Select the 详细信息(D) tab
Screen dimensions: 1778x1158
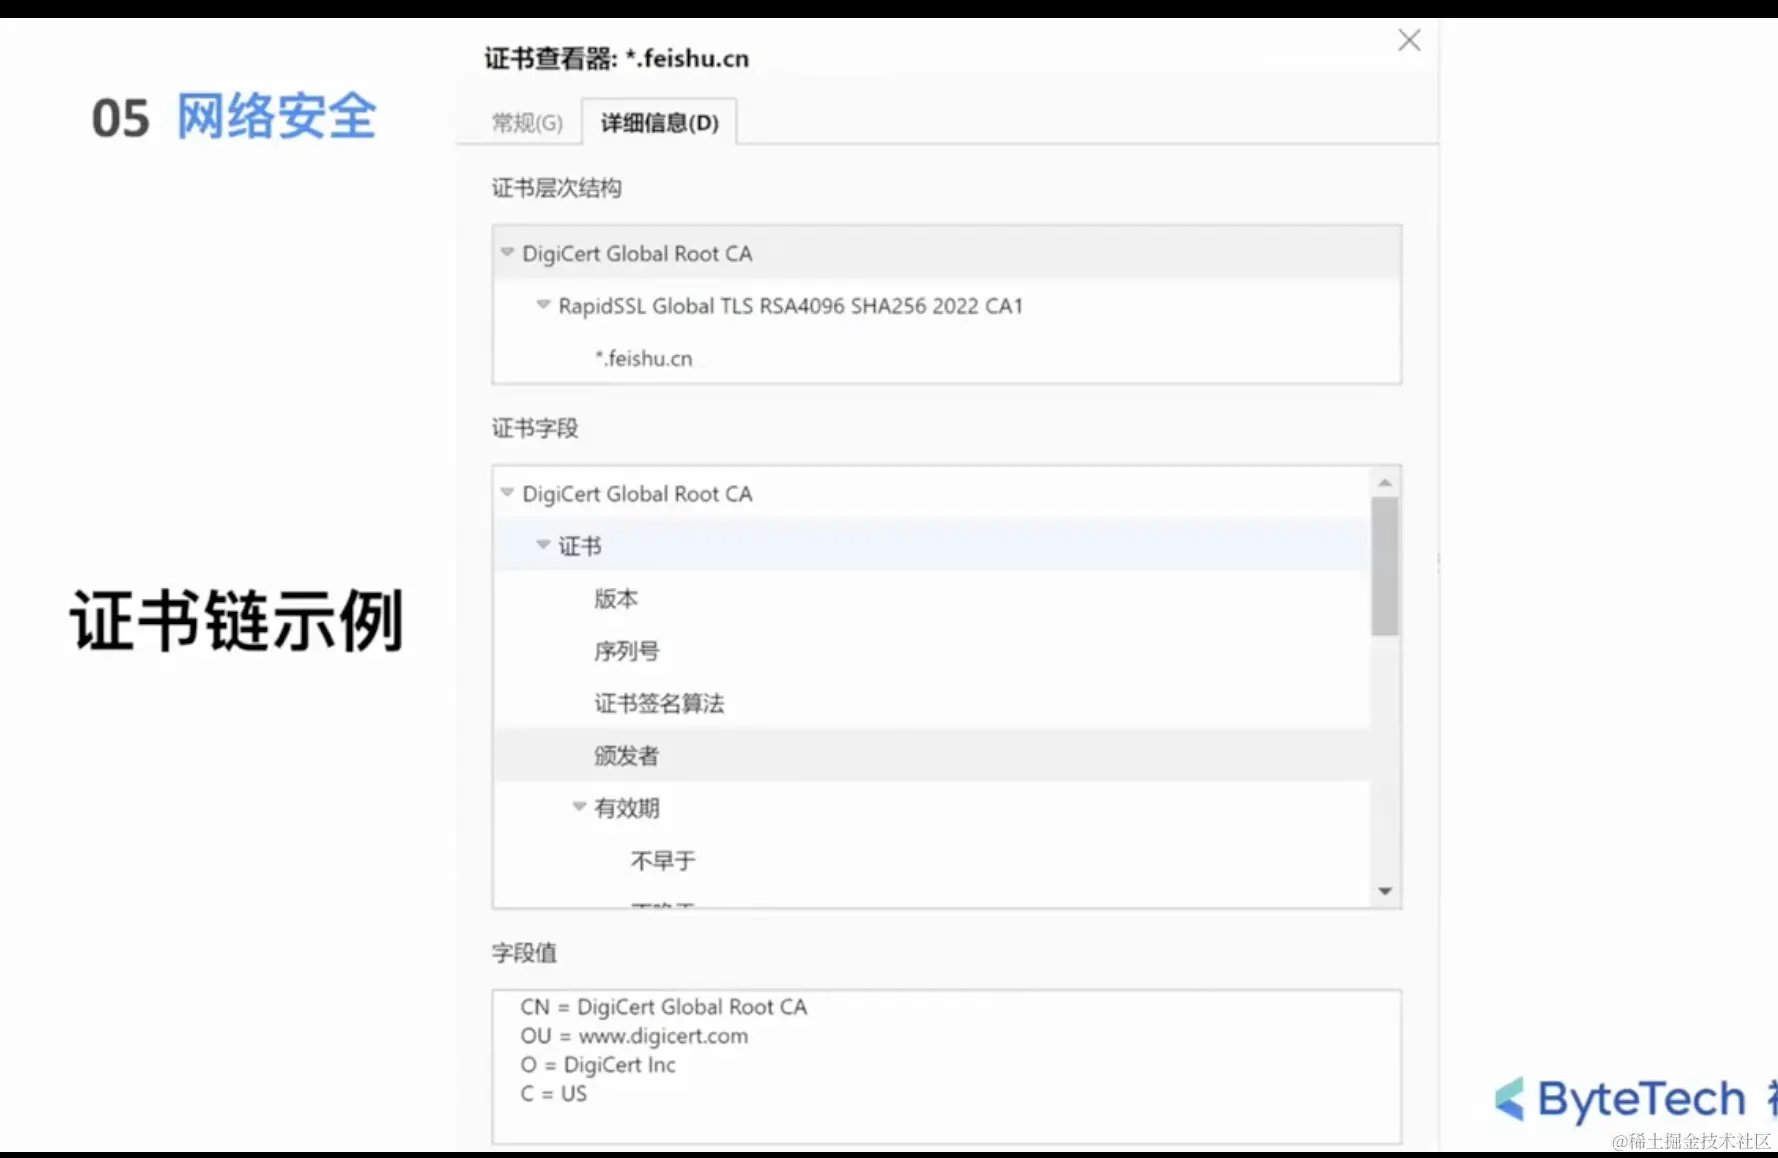660,123
